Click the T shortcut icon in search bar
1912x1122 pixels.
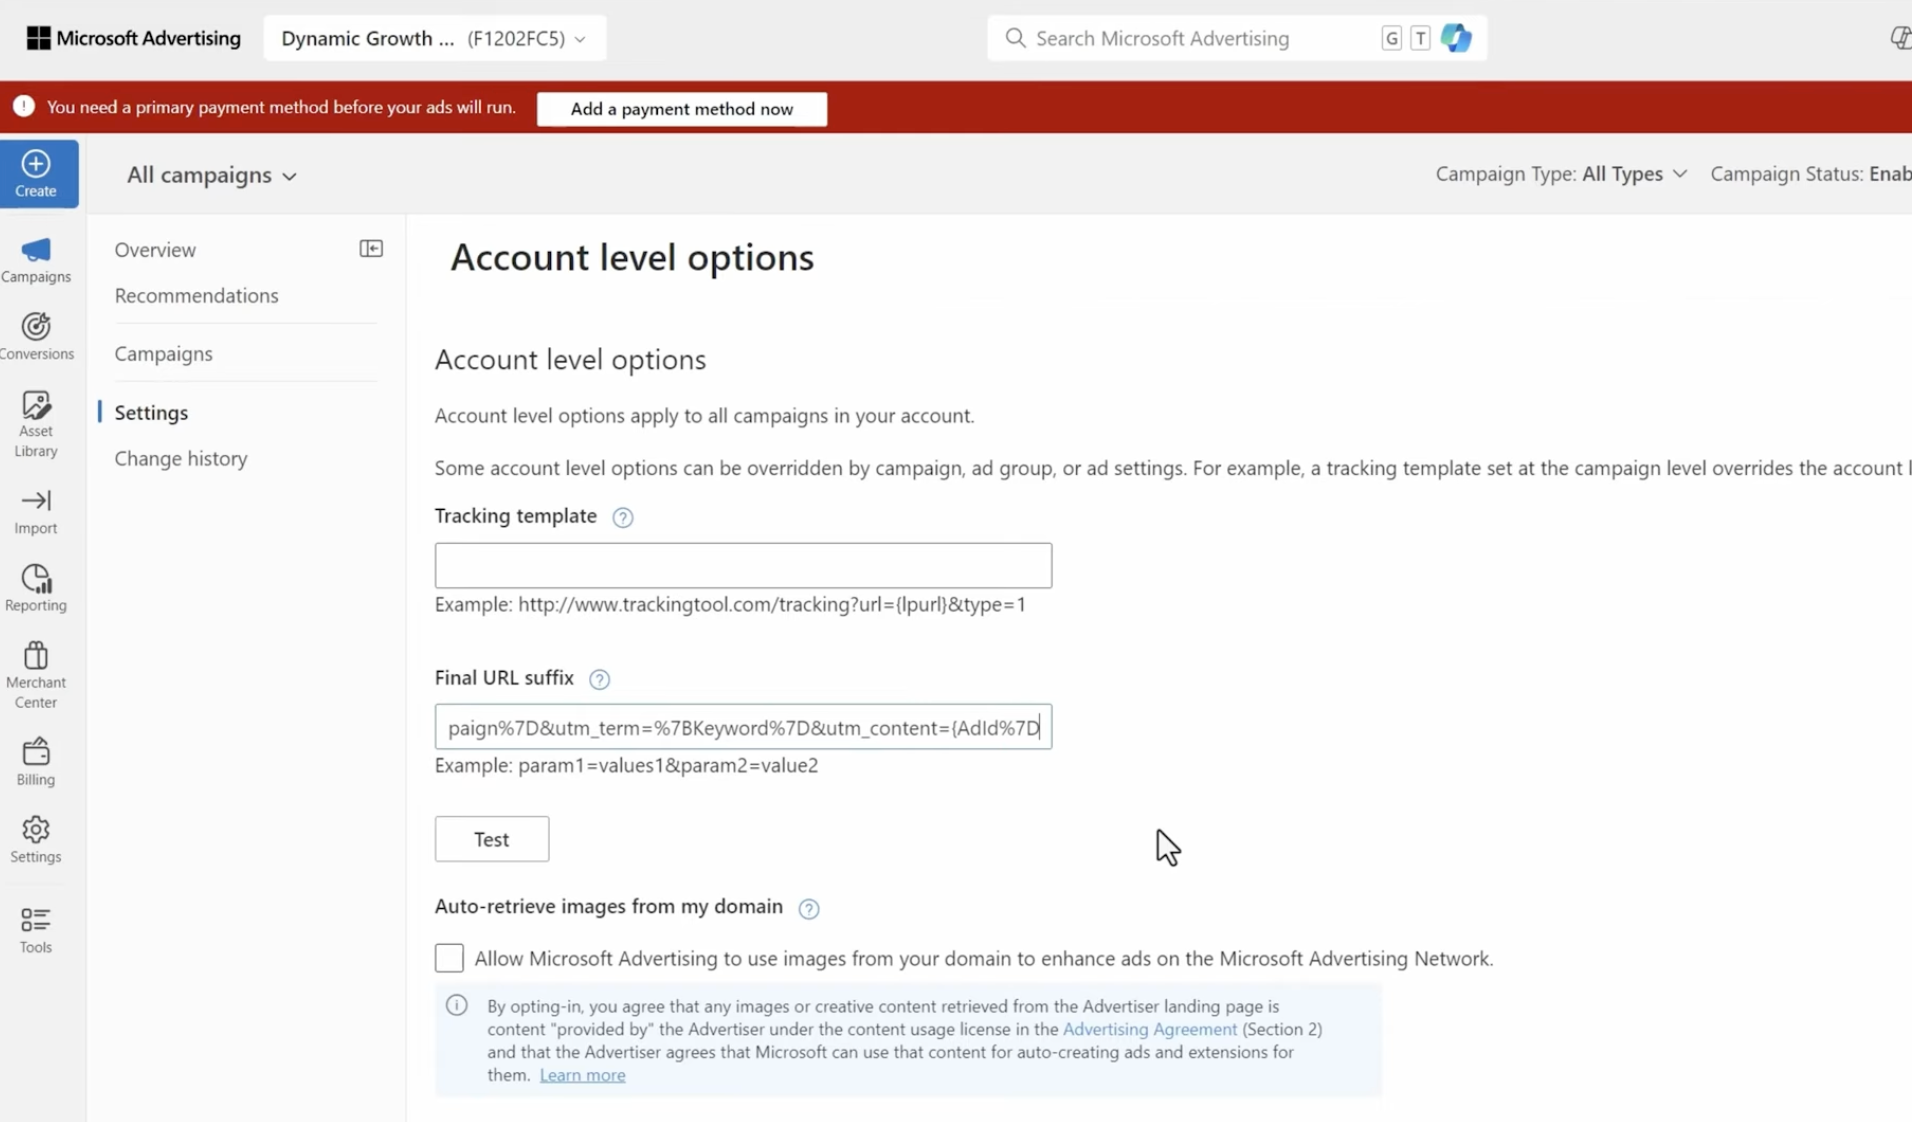coord(1420,38)
